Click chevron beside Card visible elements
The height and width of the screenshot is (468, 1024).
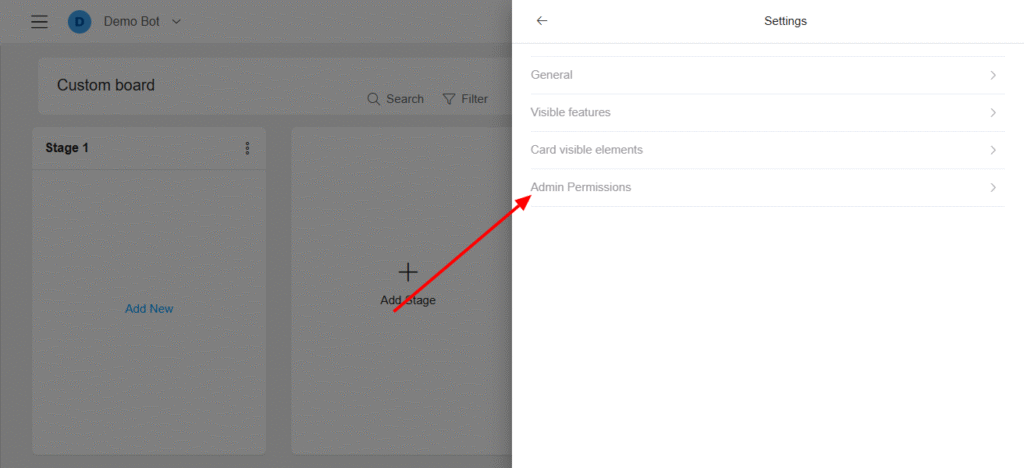993,150
